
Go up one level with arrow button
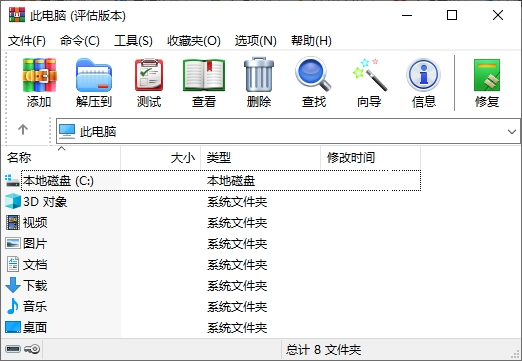click(23, 129)
